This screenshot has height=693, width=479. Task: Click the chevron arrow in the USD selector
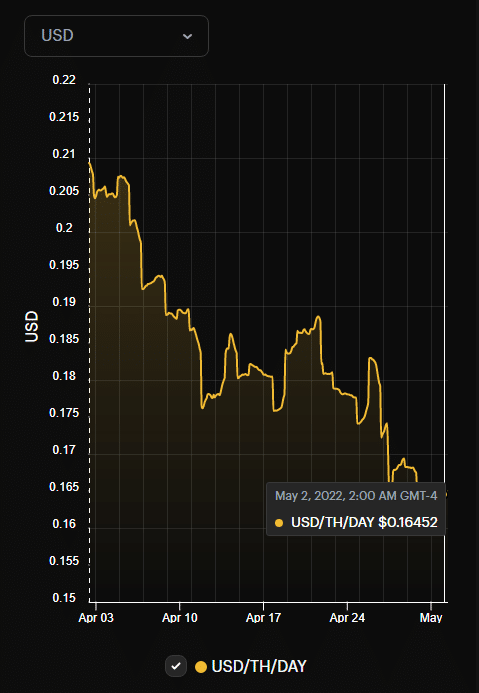[x=187, y=36]
